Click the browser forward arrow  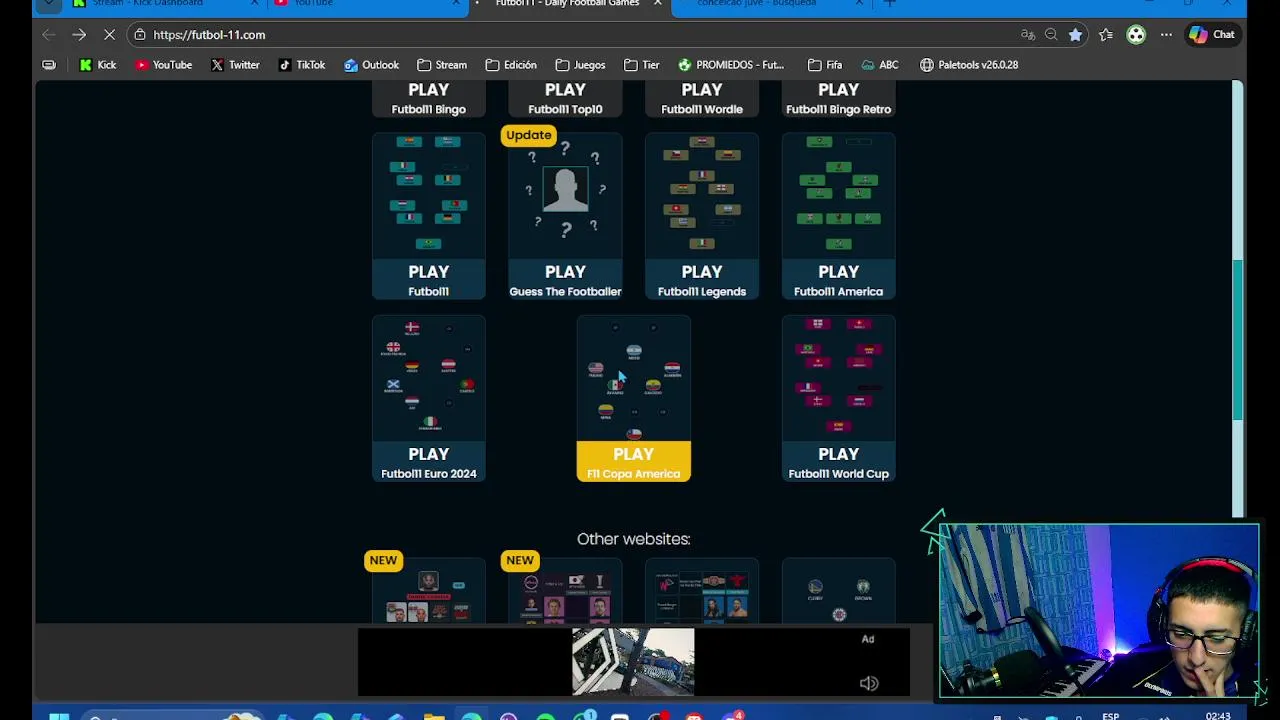pos(79,35)
